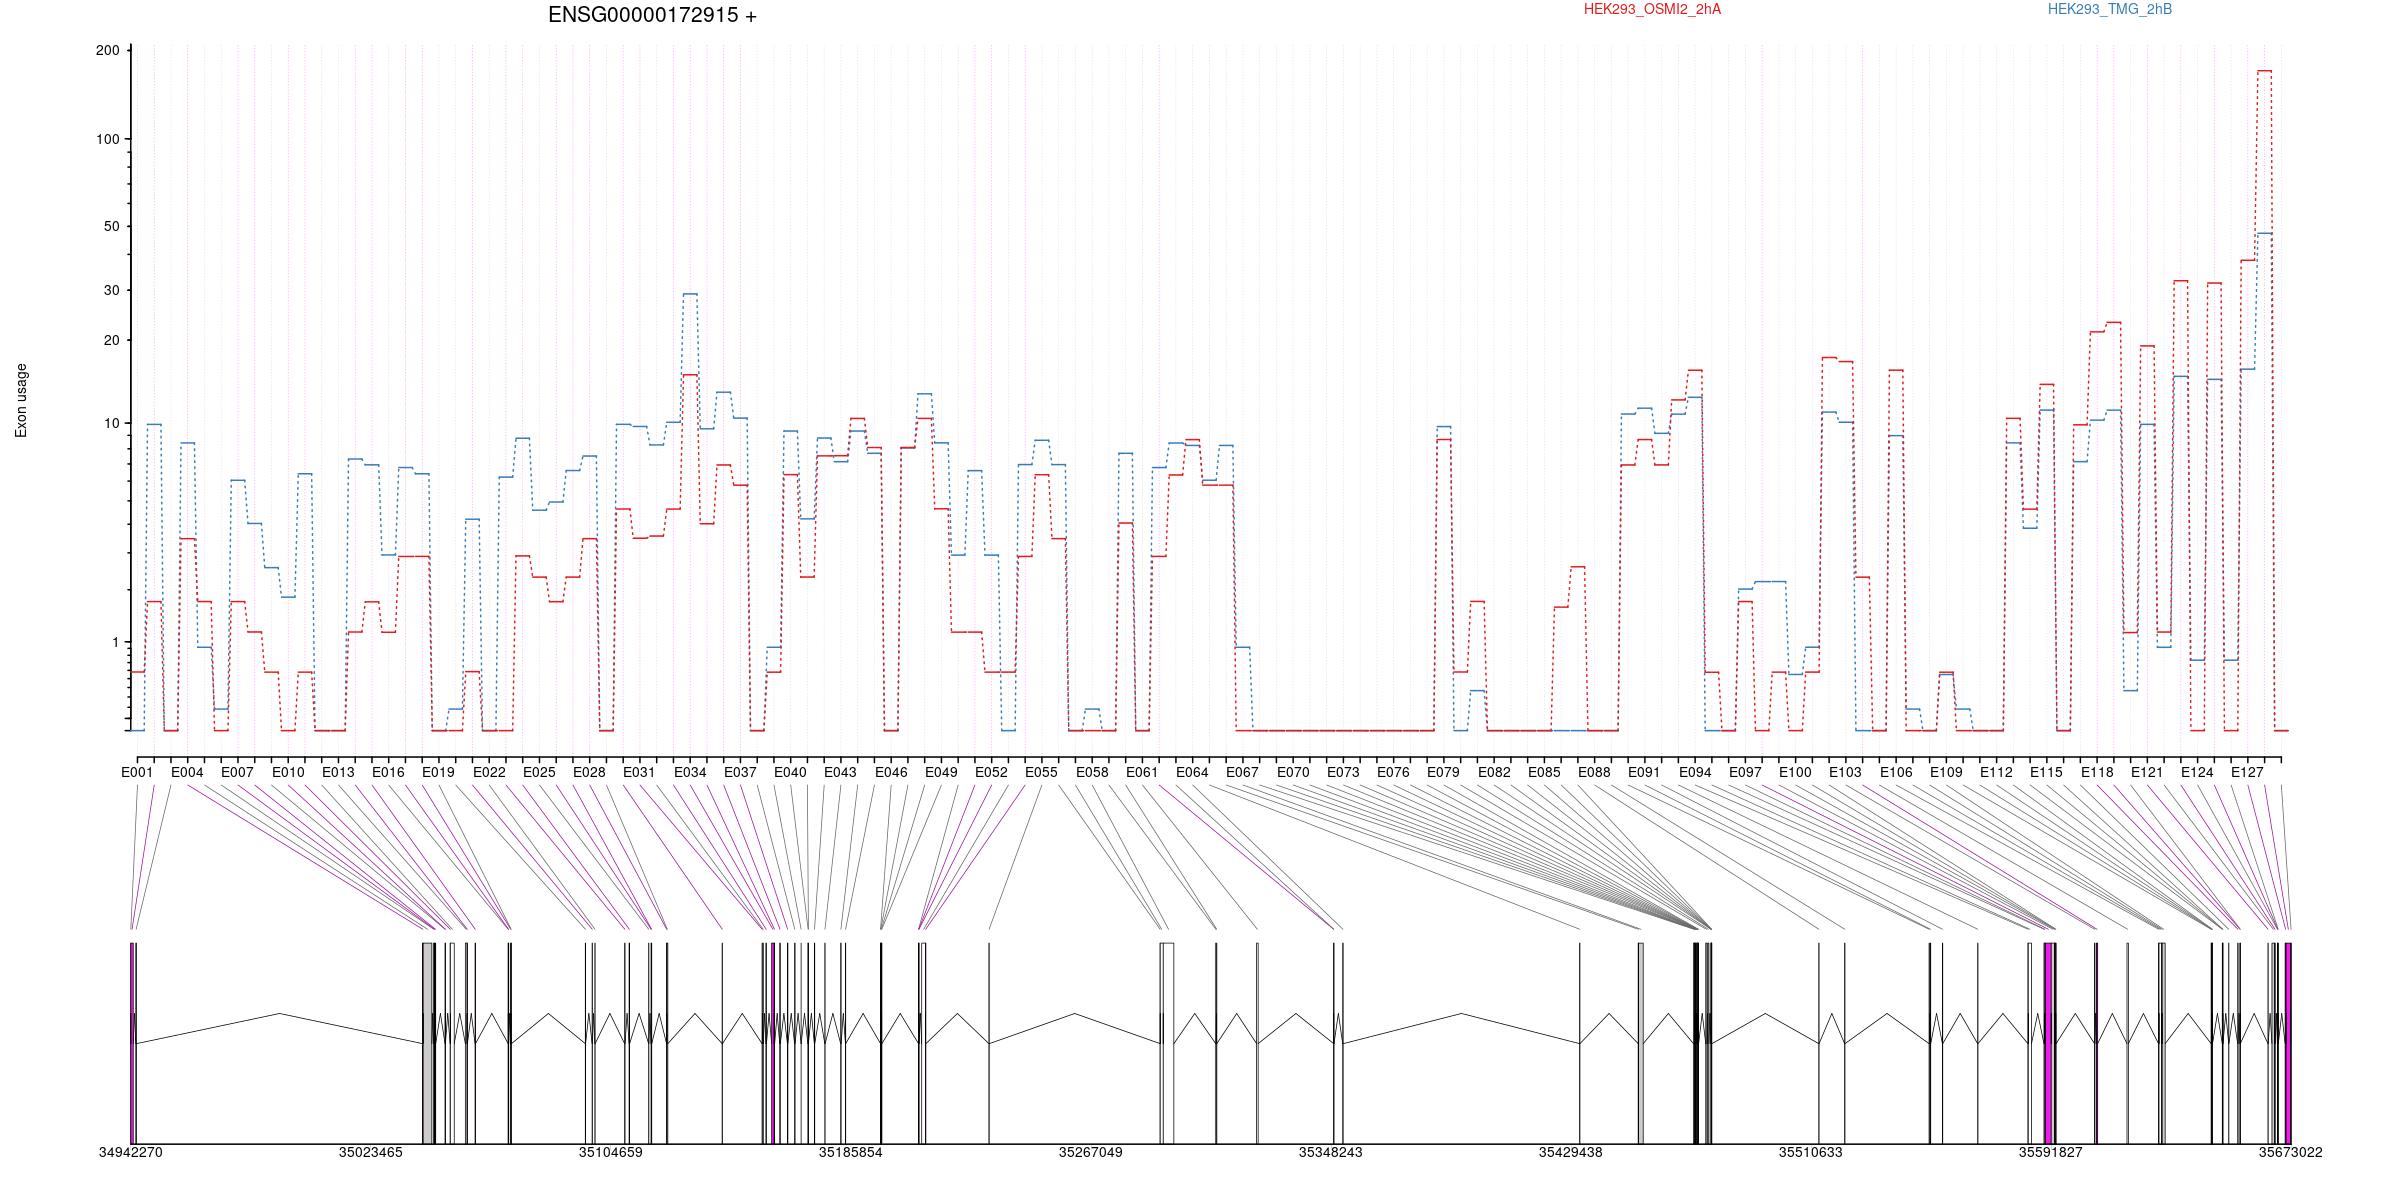Click y-axis value 20
2400x1200 pixels.
tap(112, 341)
